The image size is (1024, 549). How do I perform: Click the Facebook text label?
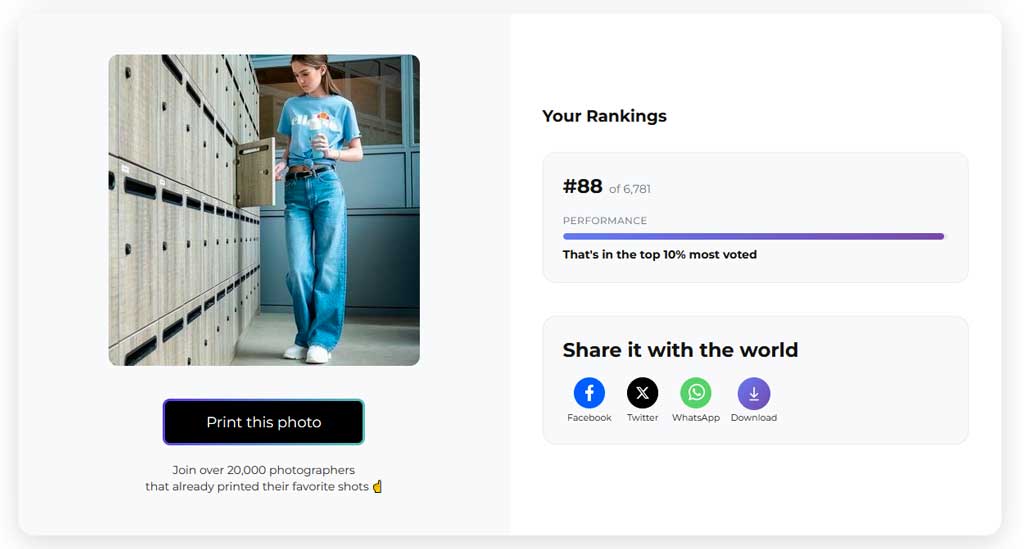click(x=589, y=418)
